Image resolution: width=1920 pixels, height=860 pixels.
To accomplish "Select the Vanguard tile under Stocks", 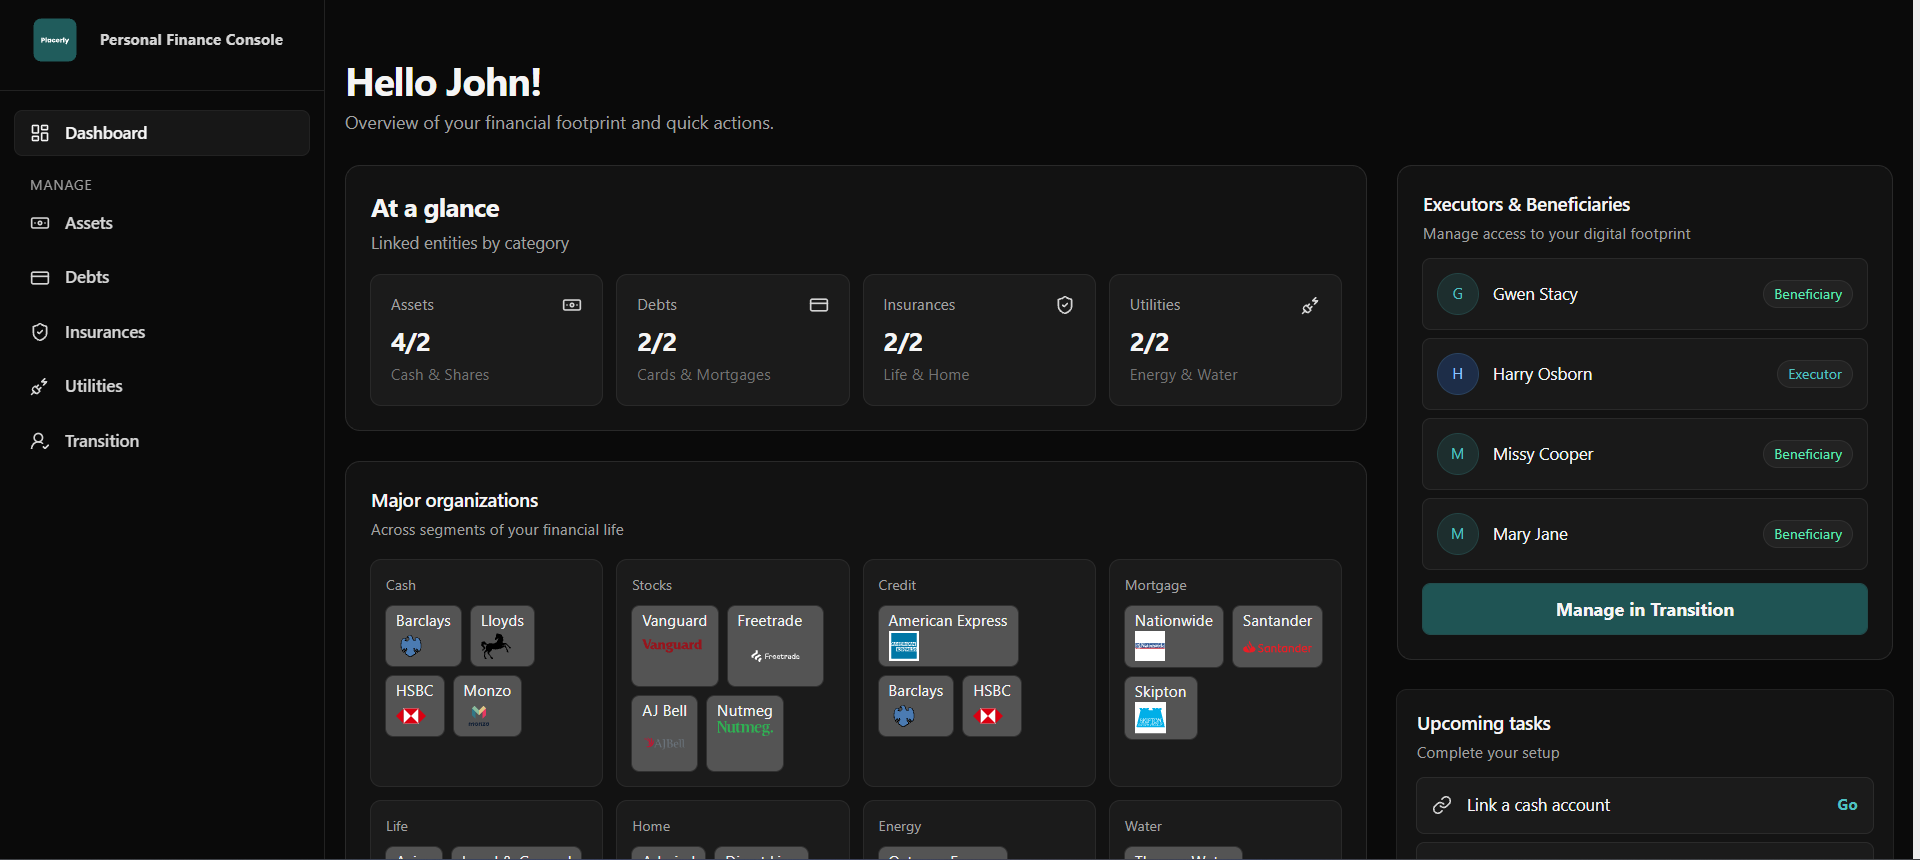I will [675, 646].
